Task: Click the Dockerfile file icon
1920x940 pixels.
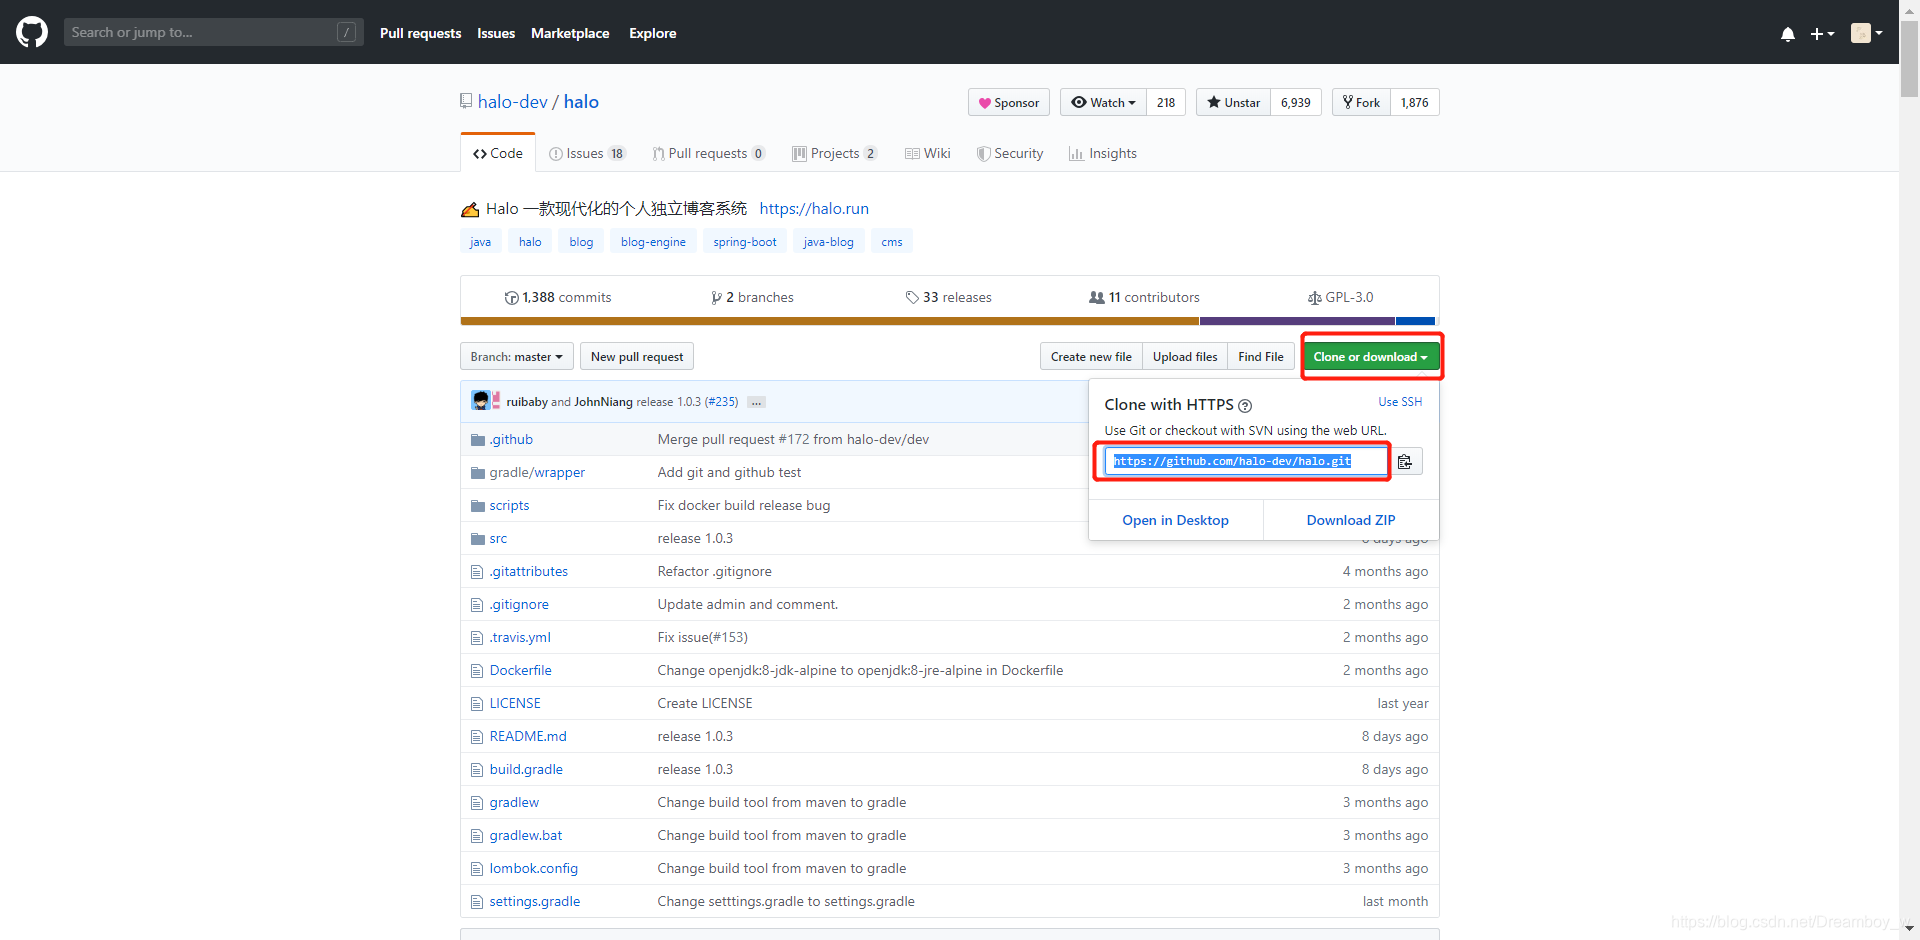Action: click(x=477, y=671)
